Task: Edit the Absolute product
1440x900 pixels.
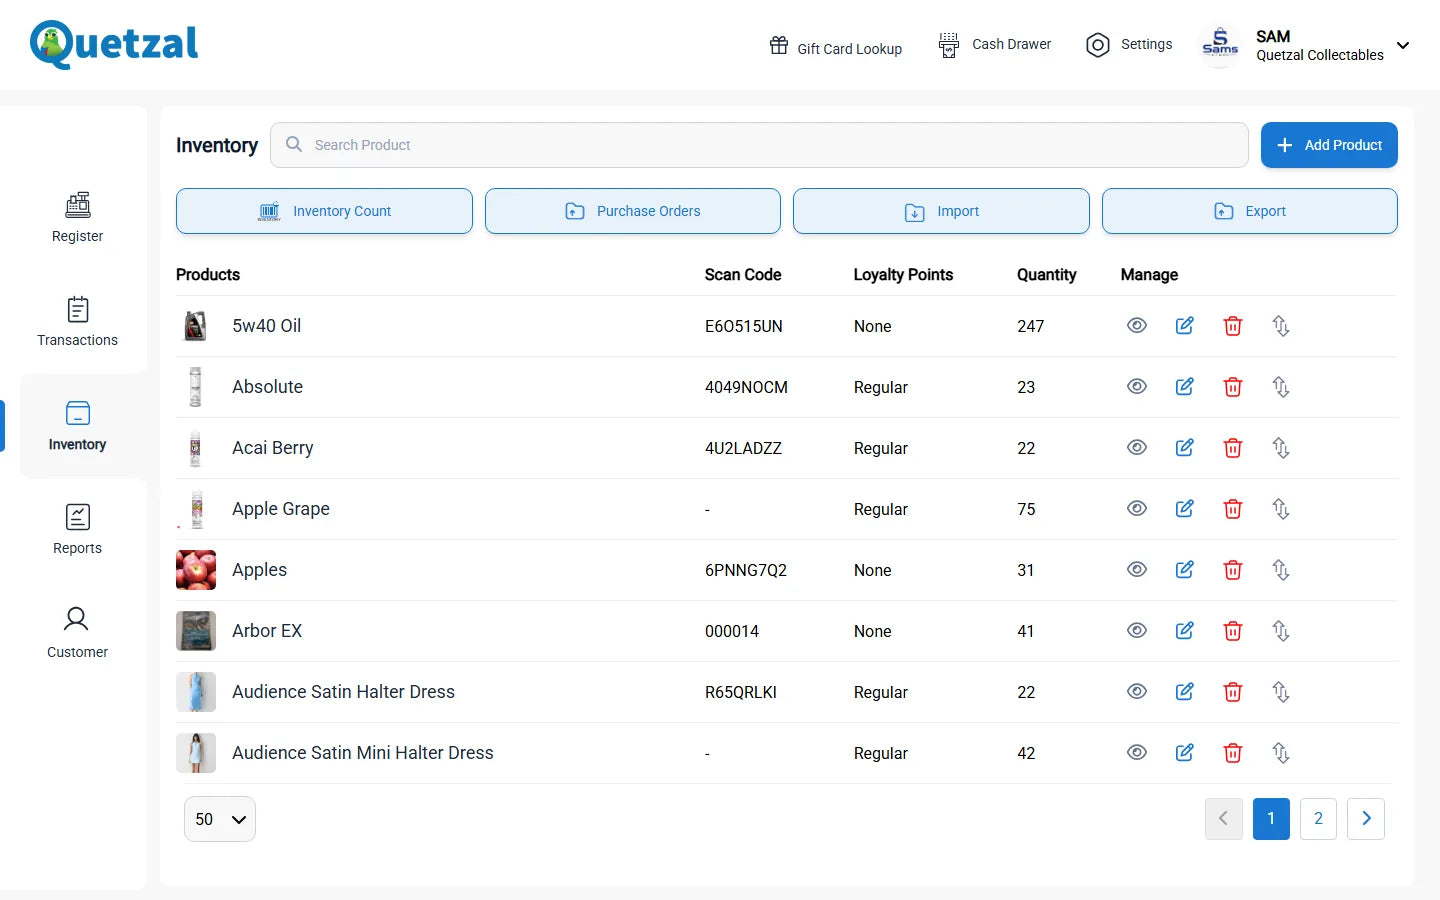Action: point(1185,387)
